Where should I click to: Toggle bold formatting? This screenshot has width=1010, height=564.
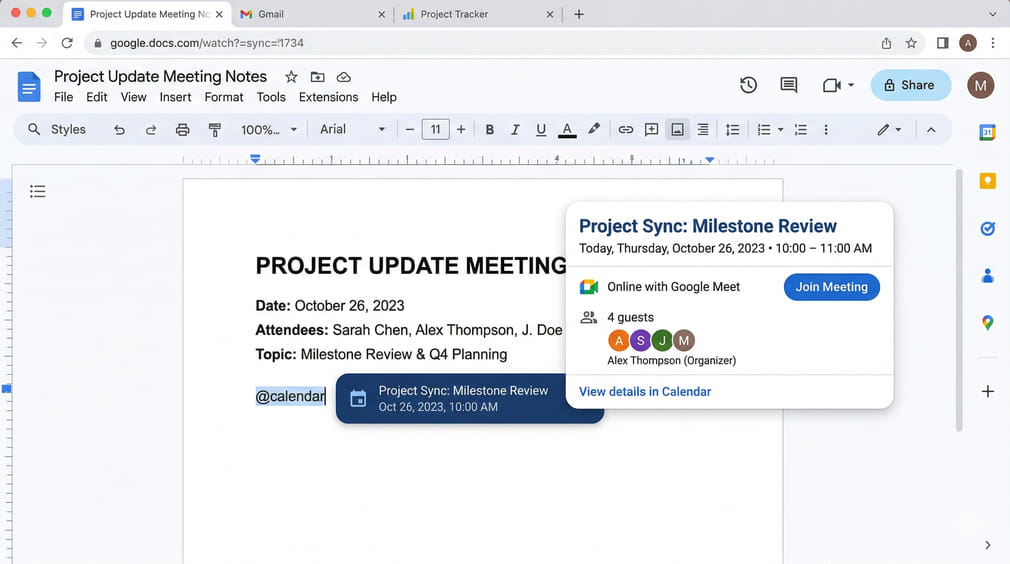490,130
